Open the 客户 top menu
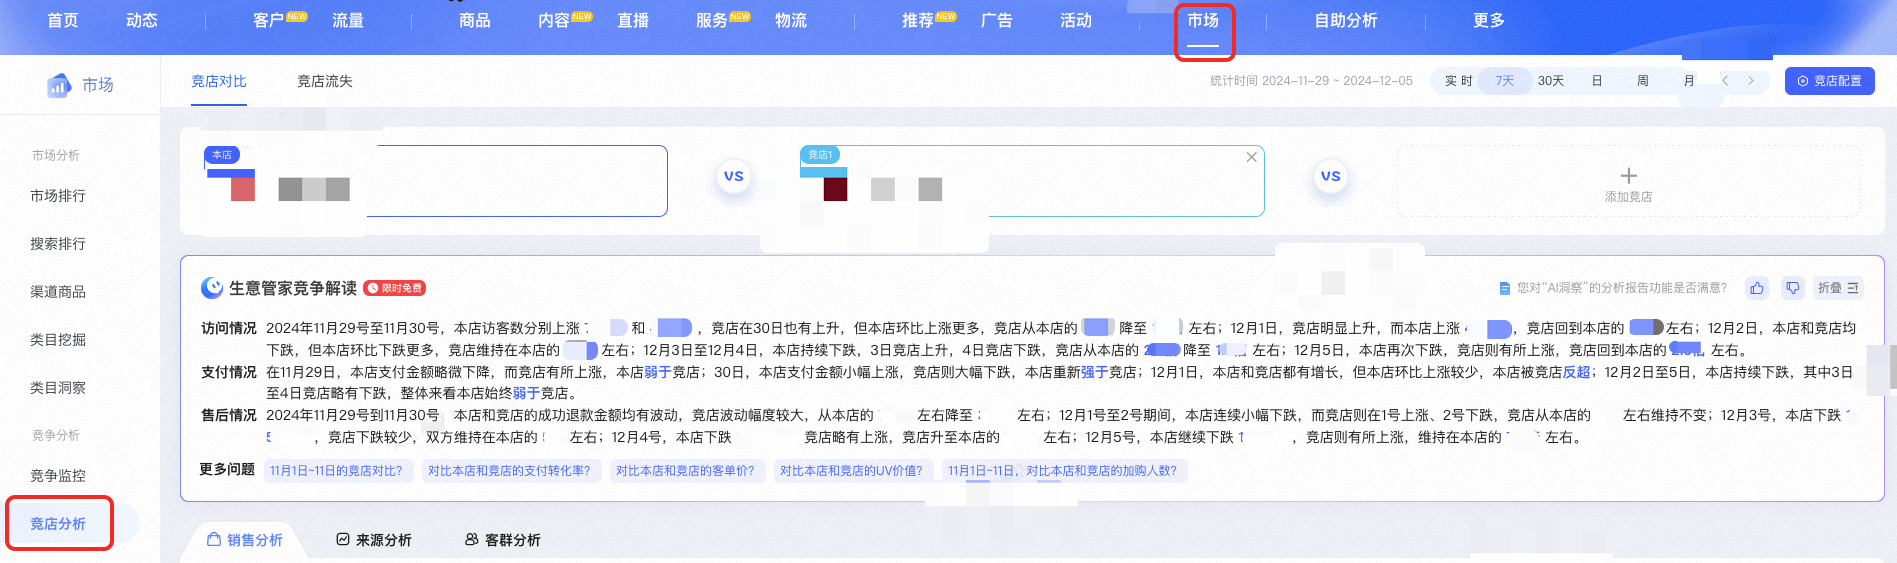This screenshot has width=1897, height=563. 269,20
